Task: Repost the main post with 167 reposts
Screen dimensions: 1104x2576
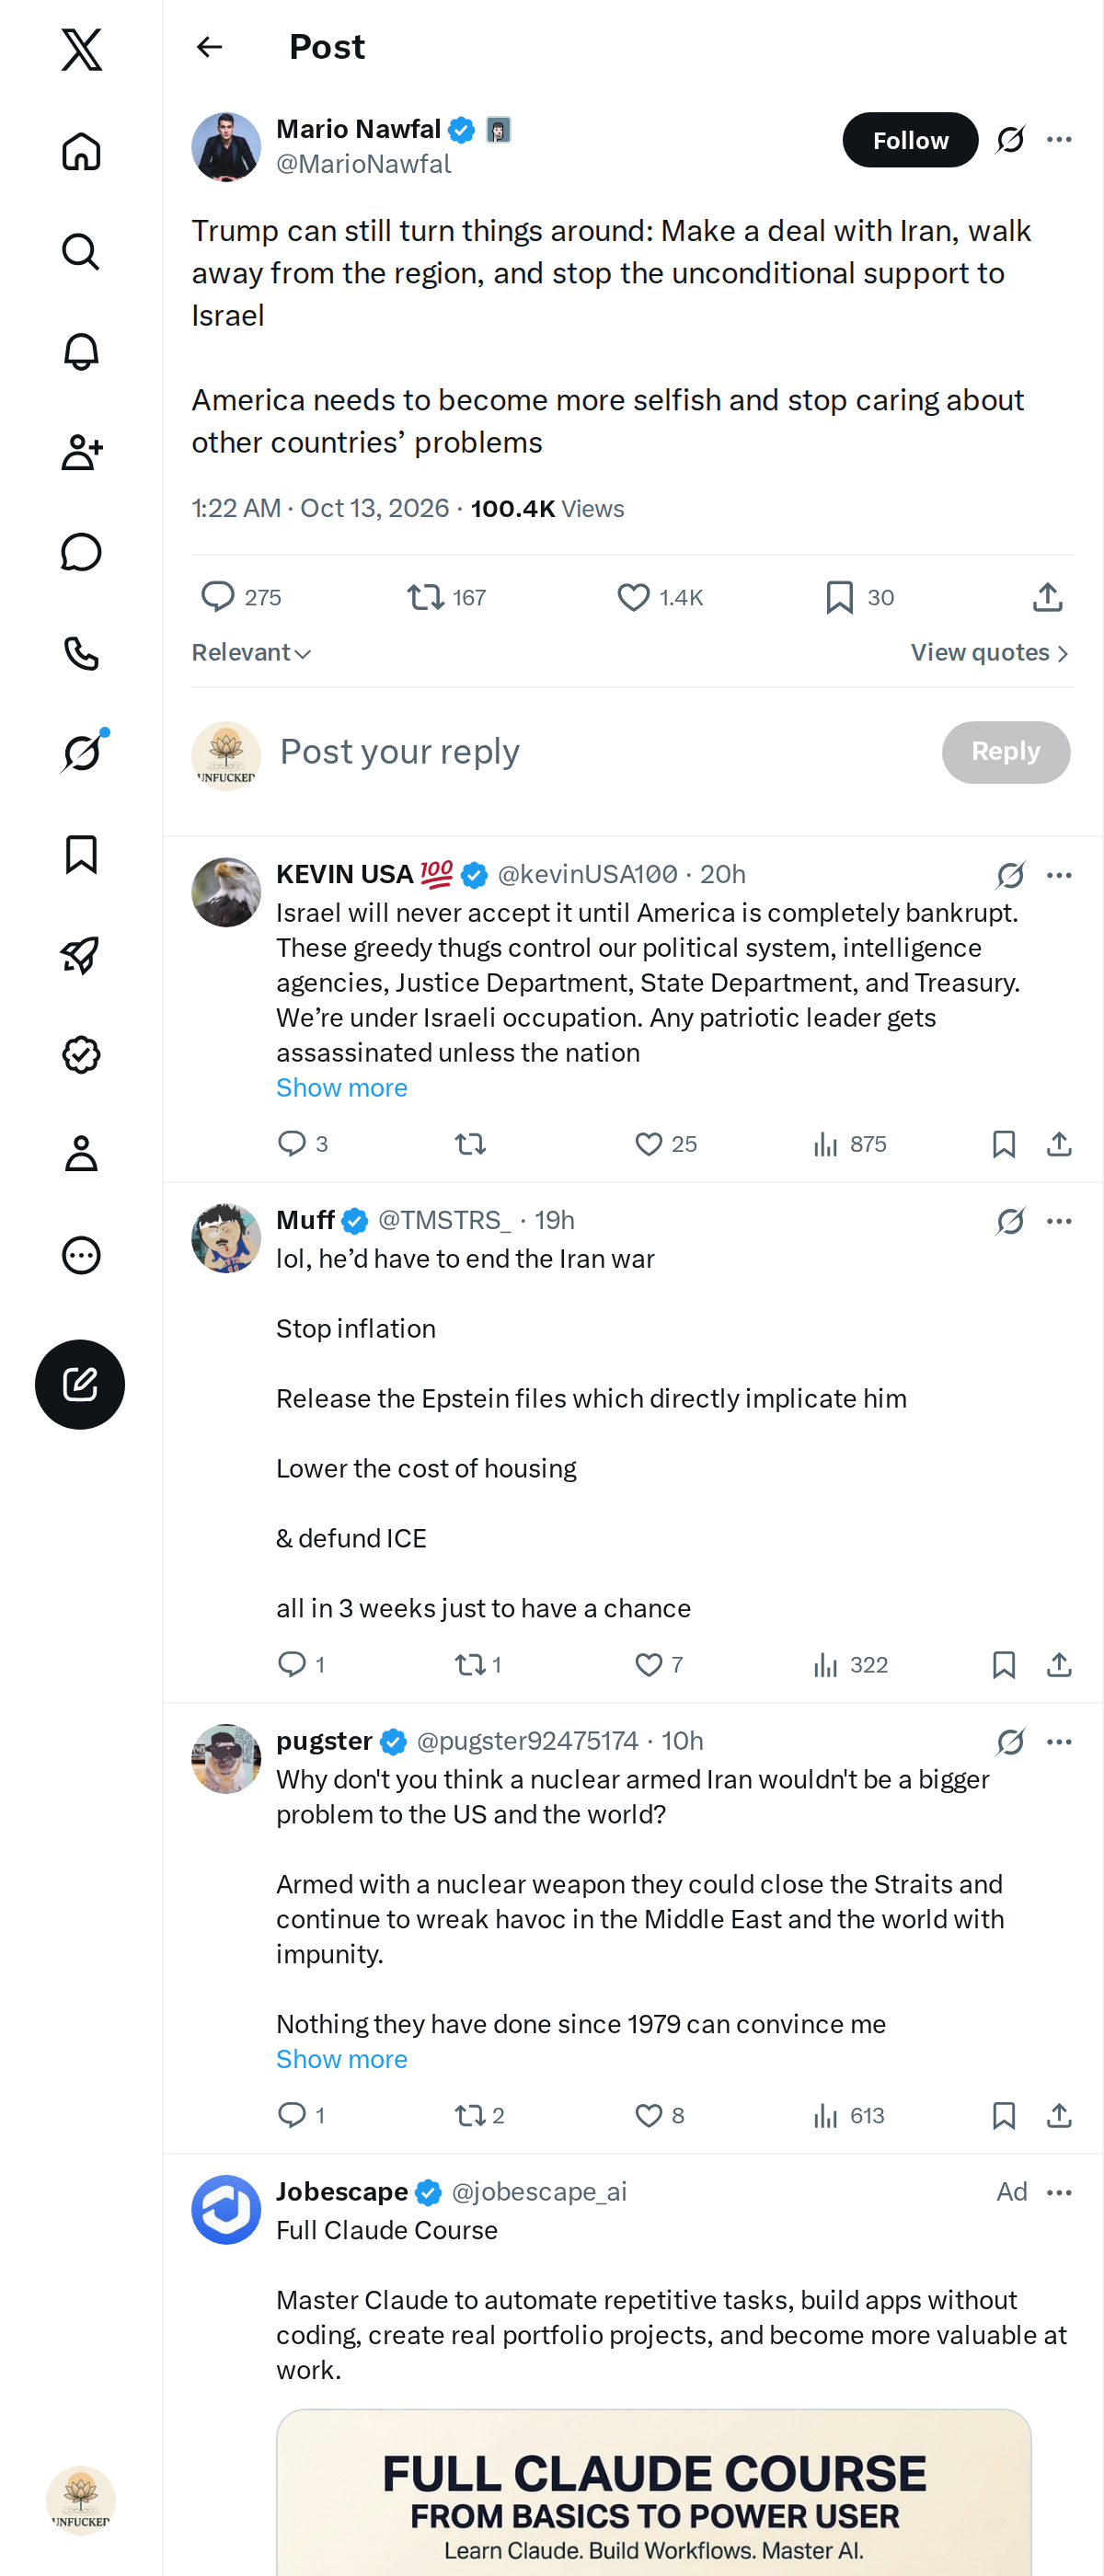Action: (x=425, y=597)
